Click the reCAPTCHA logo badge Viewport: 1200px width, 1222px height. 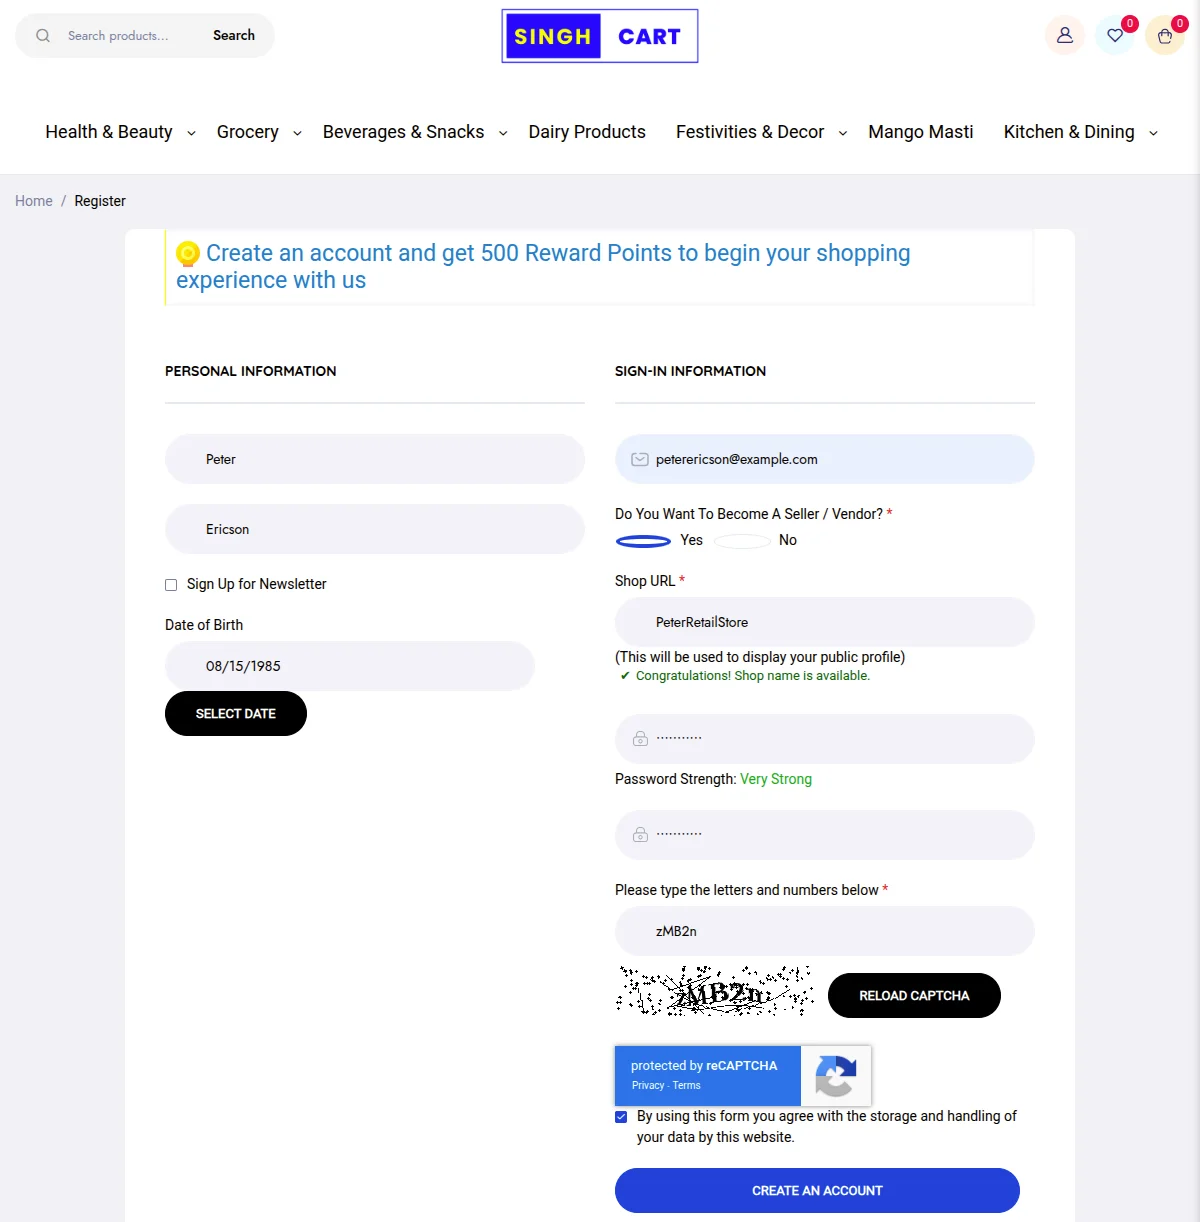(x=836, y=1076)
